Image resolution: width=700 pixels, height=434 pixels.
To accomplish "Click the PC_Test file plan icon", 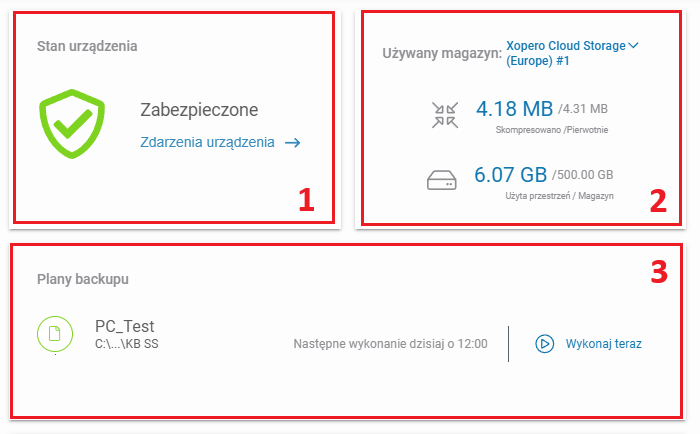I will [56, 335].
